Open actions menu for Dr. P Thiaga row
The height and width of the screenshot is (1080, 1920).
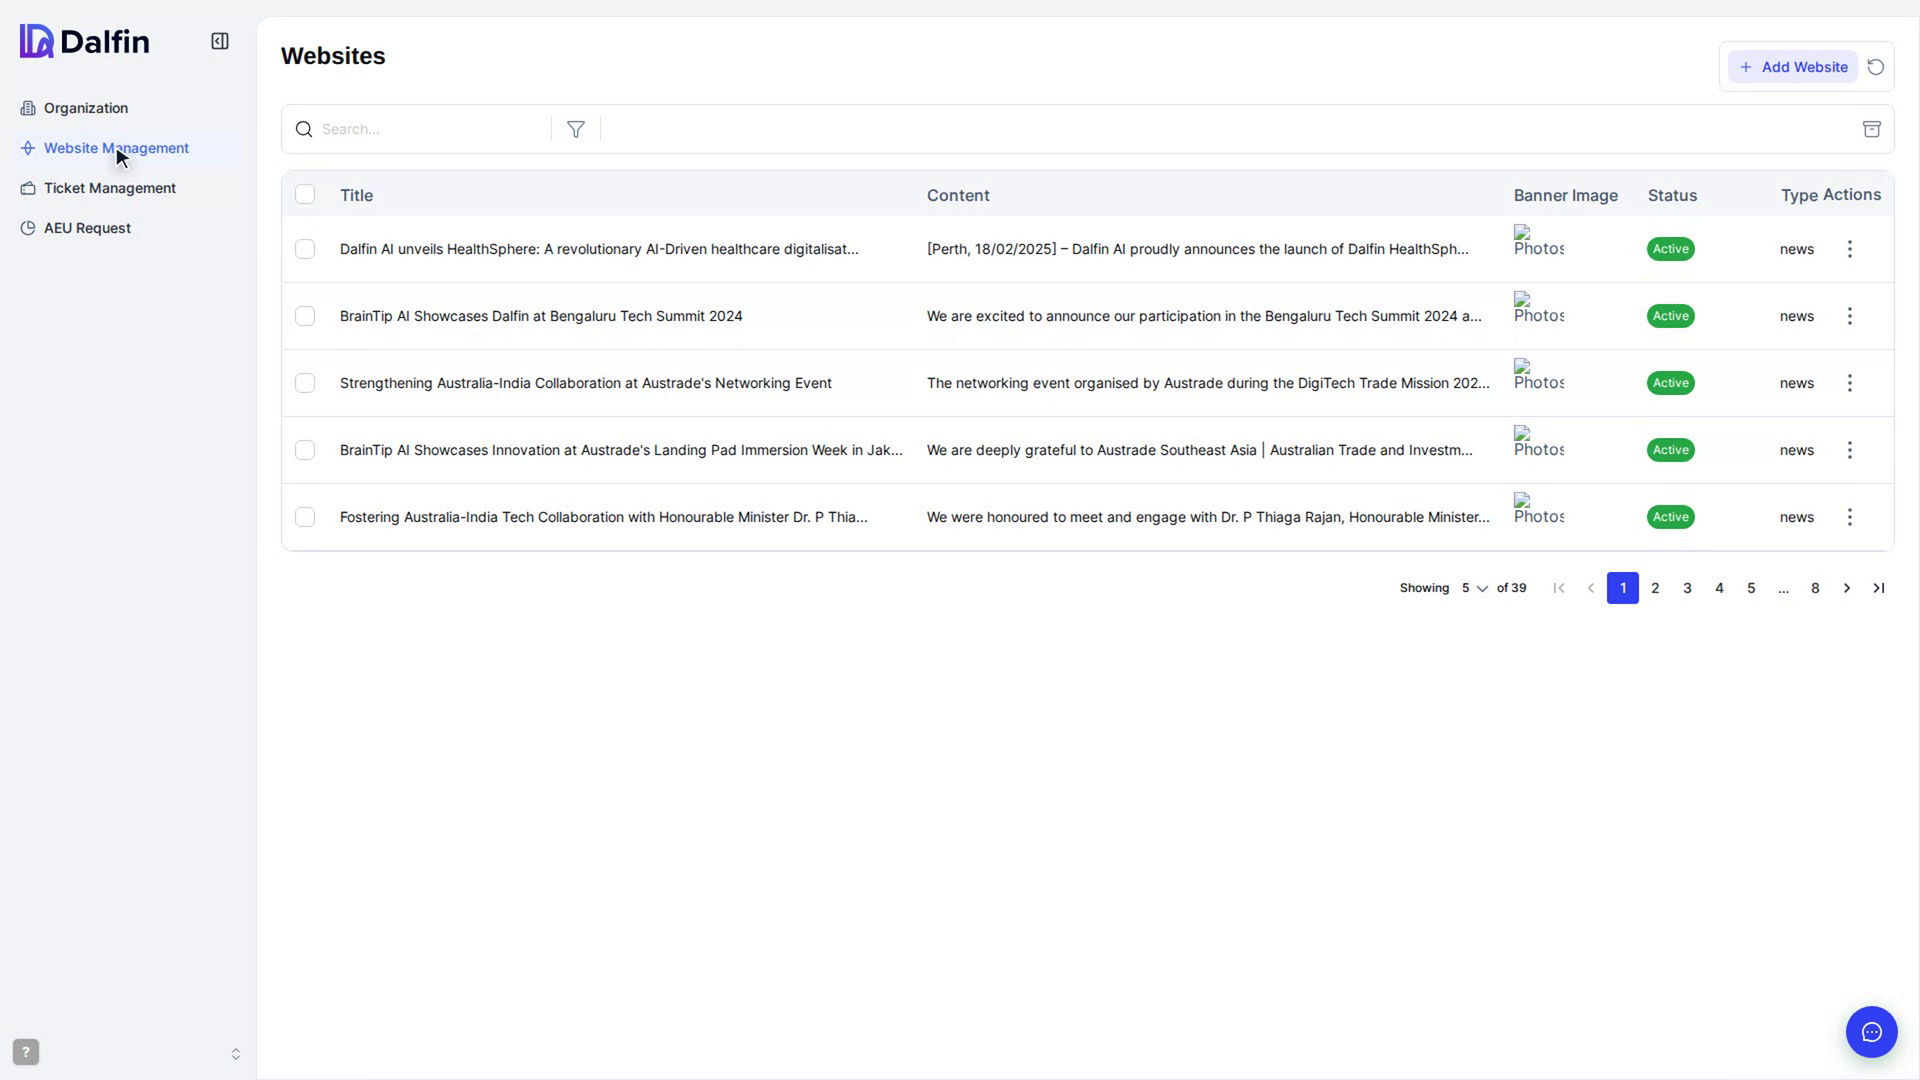[1850, 517]
